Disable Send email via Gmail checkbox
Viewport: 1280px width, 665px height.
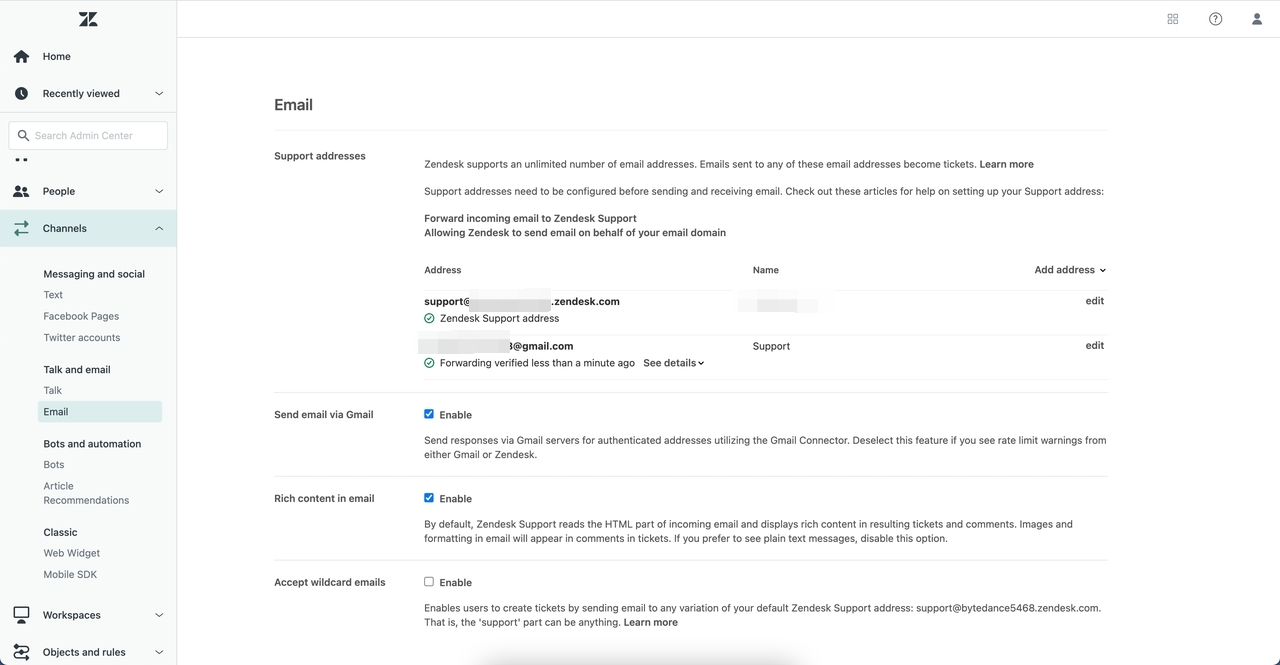click(429, 414)
